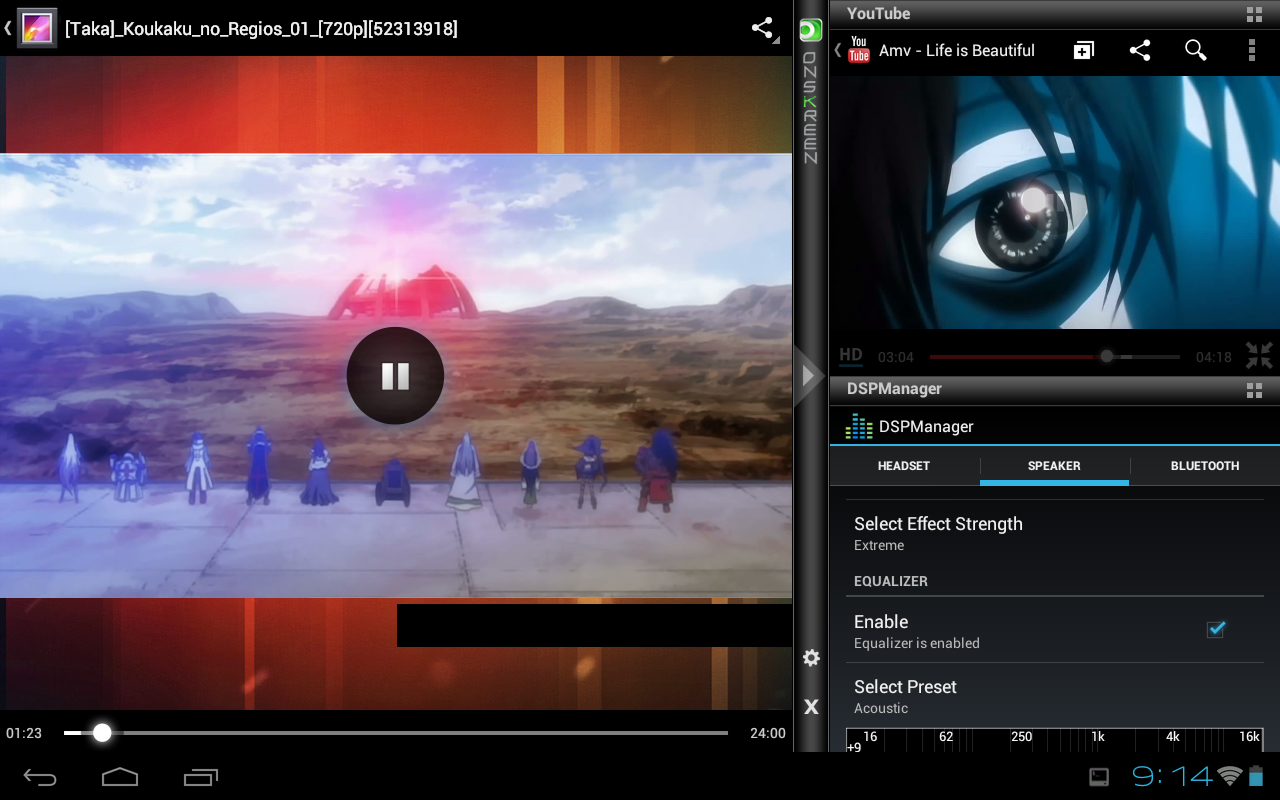Switch to the Speaker tab
The height and width of the screenshot is (800, 1280).
[x=1054, y=466]
